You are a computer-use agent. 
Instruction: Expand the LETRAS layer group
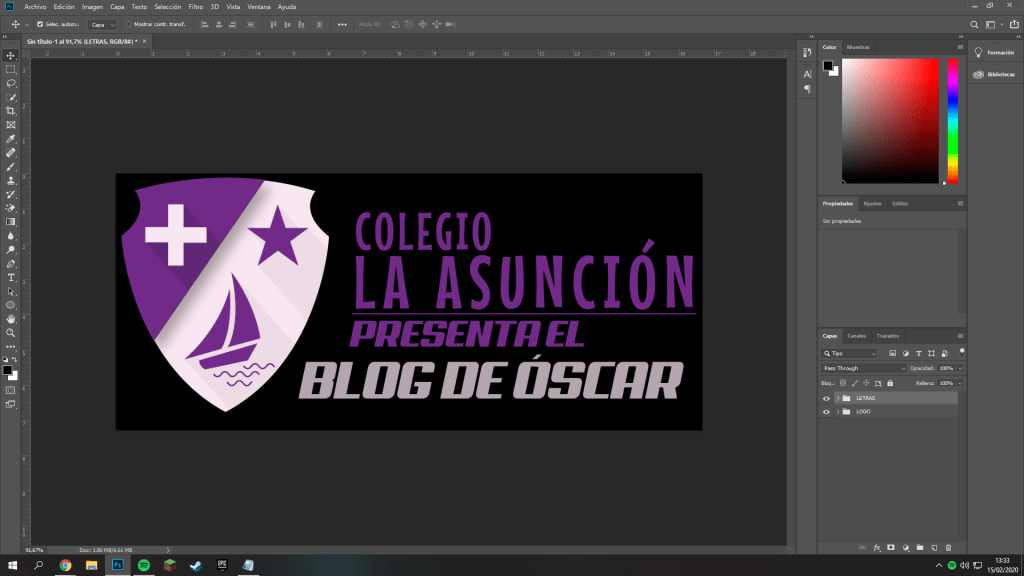(837, 398)
